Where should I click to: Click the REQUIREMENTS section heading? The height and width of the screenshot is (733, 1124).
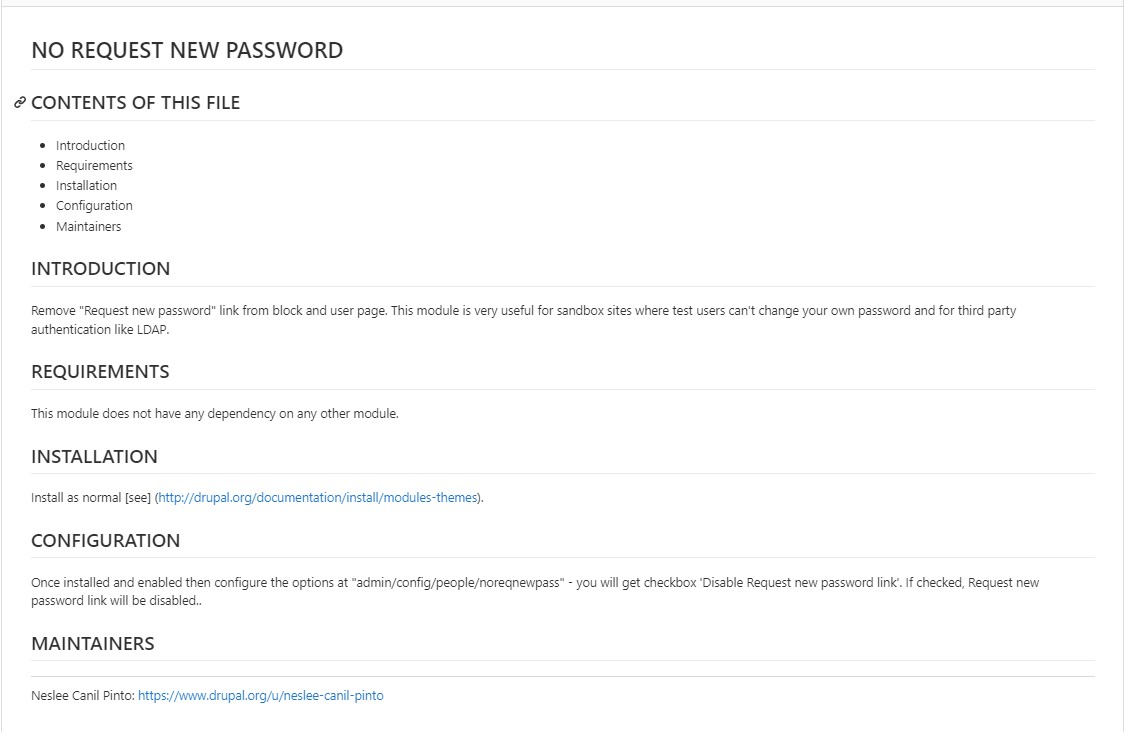coord(100,372)
